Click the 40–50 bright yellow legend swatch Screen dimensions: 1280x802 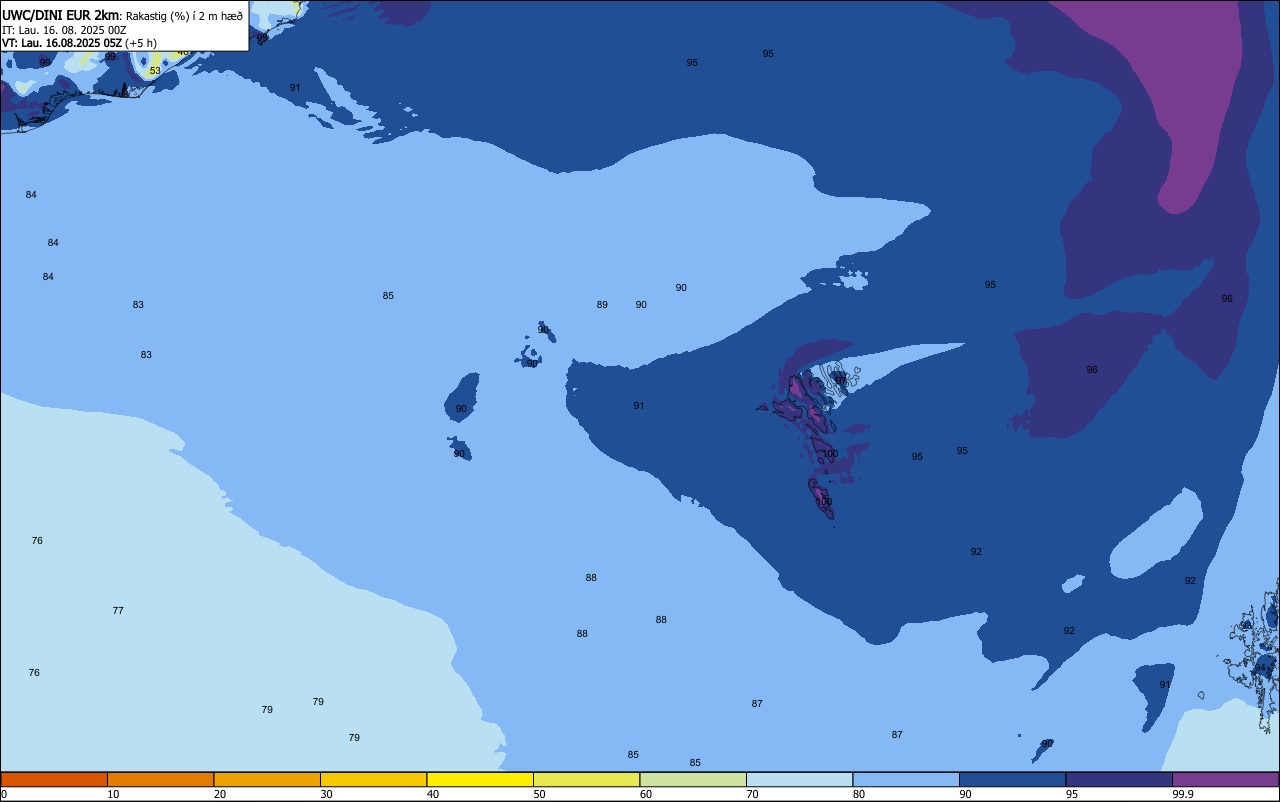(480, 779)
